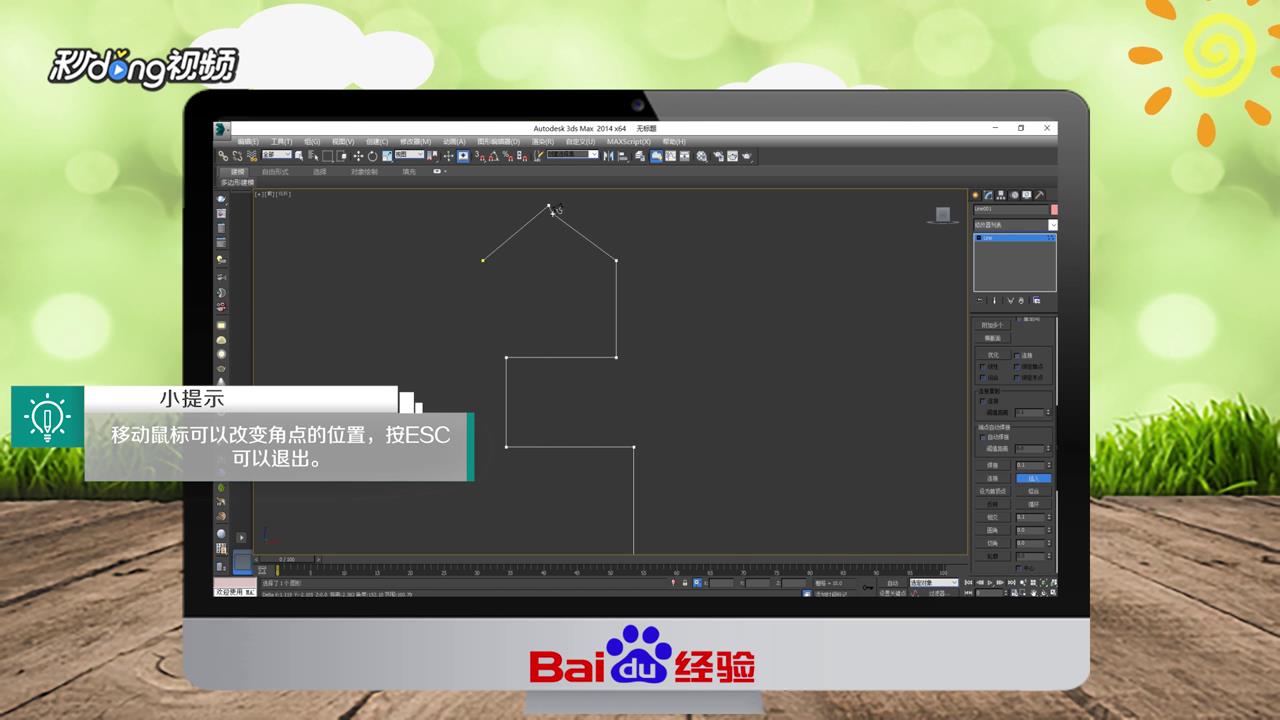Open the 修改器列表 dropdown

point(1015,225)
